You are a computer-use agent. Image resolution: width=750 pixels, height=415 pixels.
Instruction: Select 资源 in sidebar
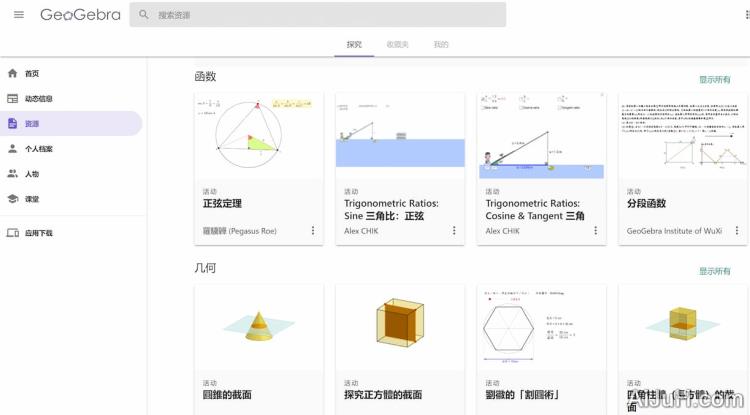72,123
